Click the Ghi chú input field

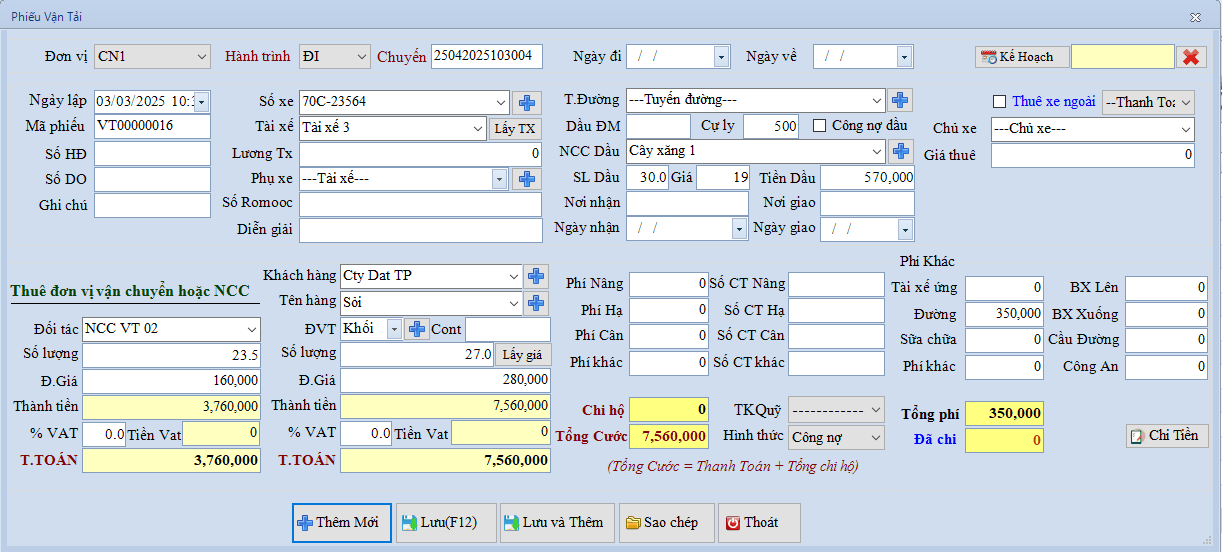click(x=152, y=205)
